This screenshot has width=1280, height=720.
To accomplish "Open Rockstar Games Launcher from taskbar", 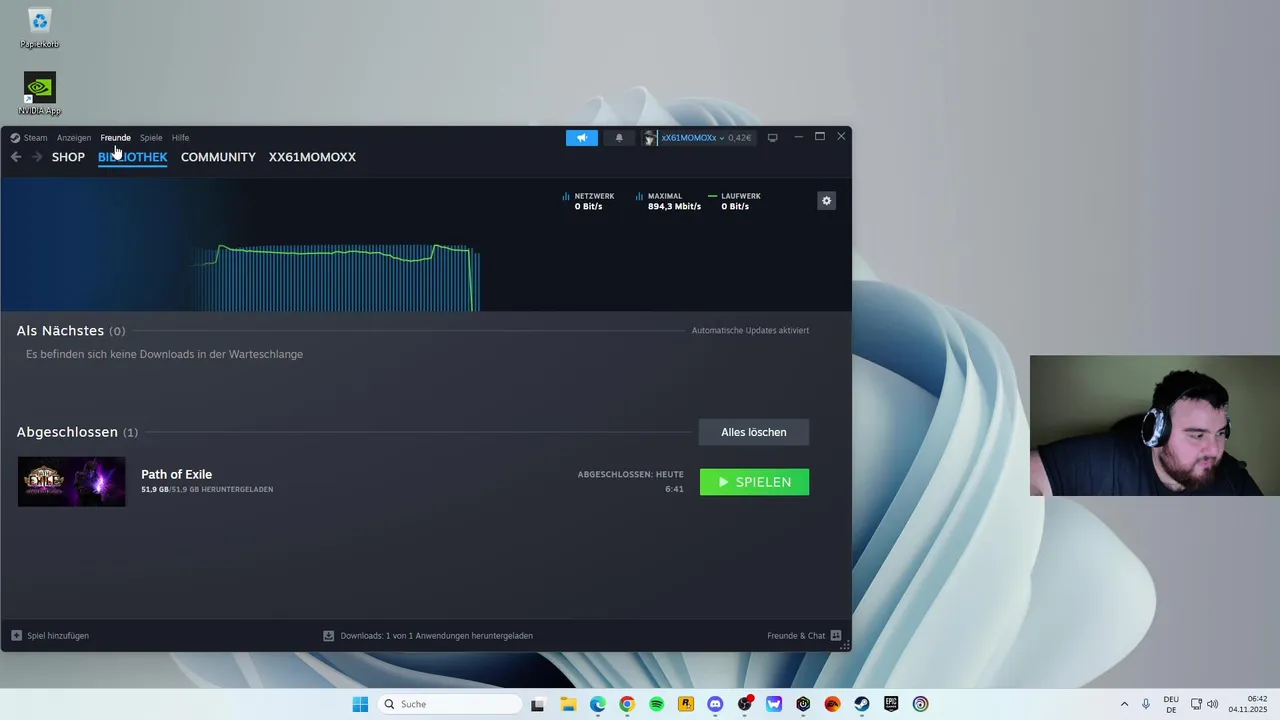I will coord(686,704).
